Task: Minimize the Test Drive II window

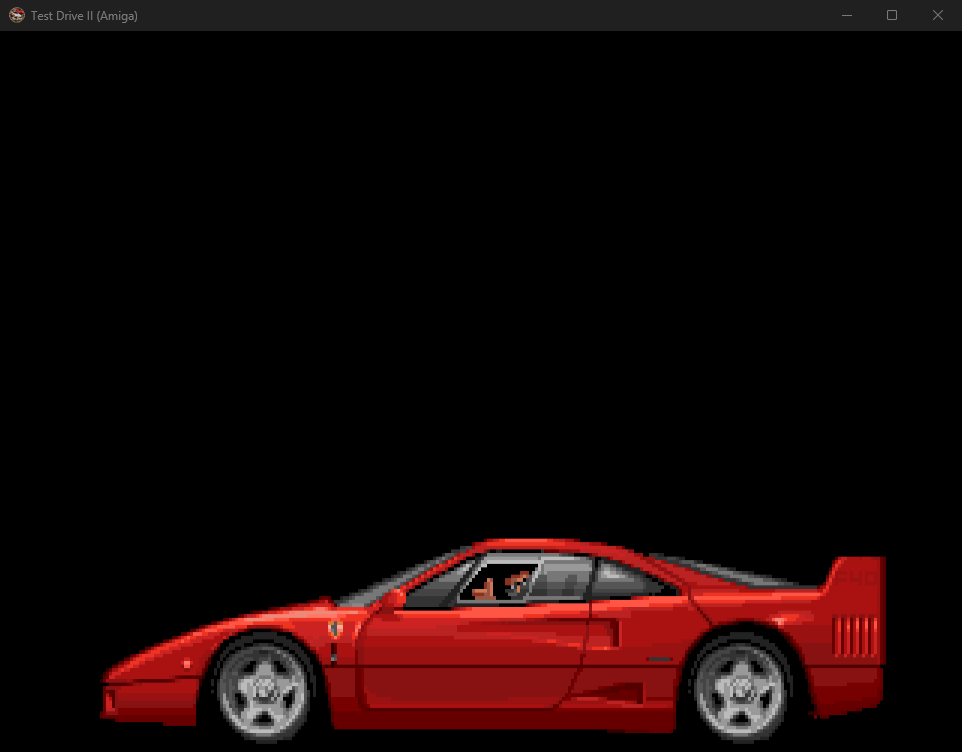Action: coord(847,15)
